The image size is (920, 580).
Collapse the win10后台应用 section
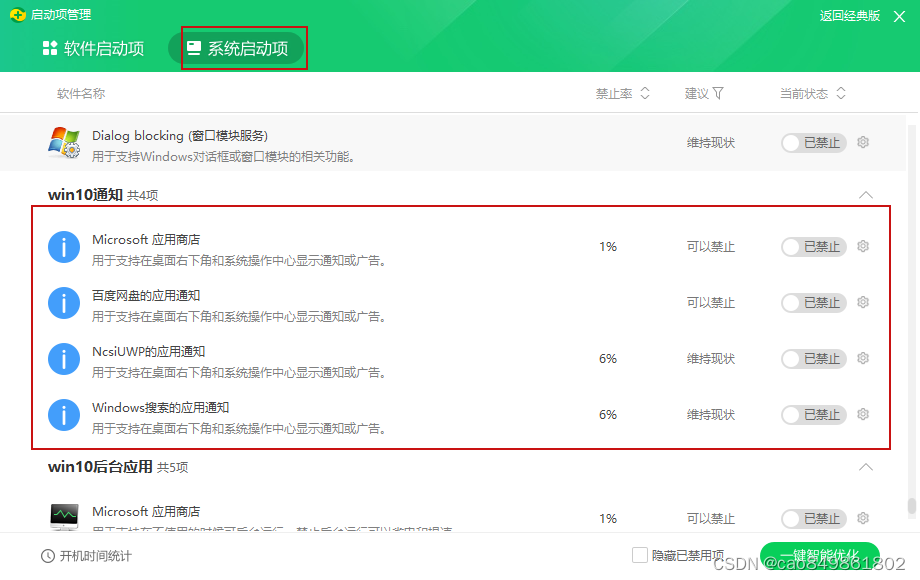(x=865, y=467)
